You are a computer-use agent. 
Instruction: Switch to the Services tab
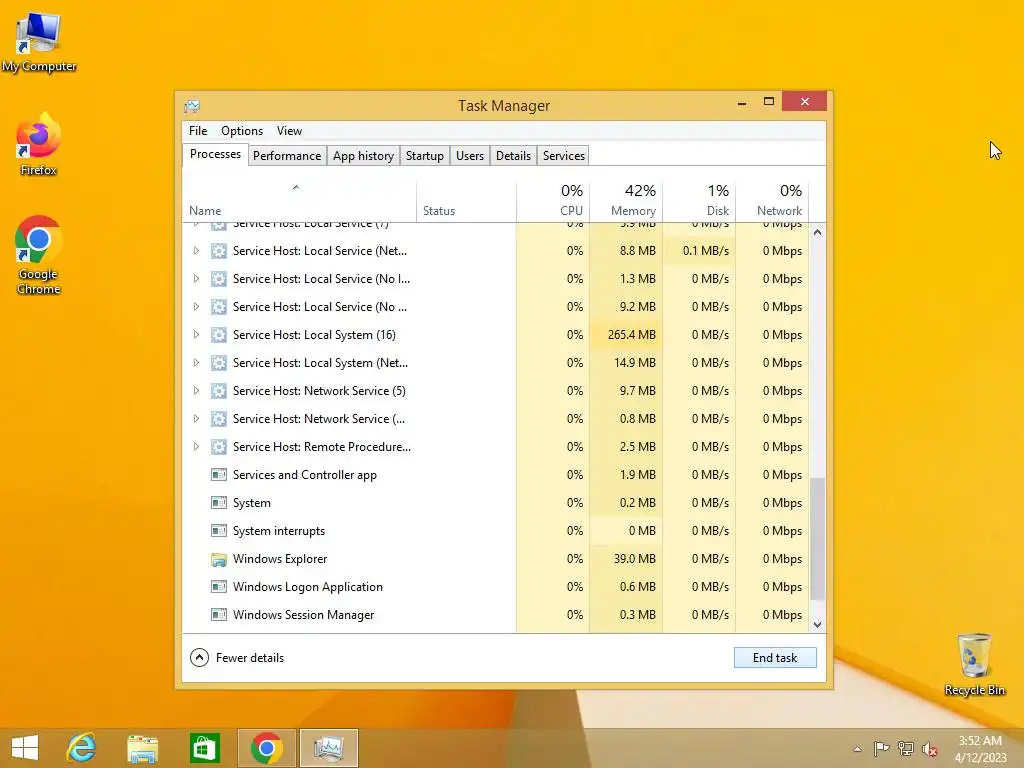[x=564, y=155]
